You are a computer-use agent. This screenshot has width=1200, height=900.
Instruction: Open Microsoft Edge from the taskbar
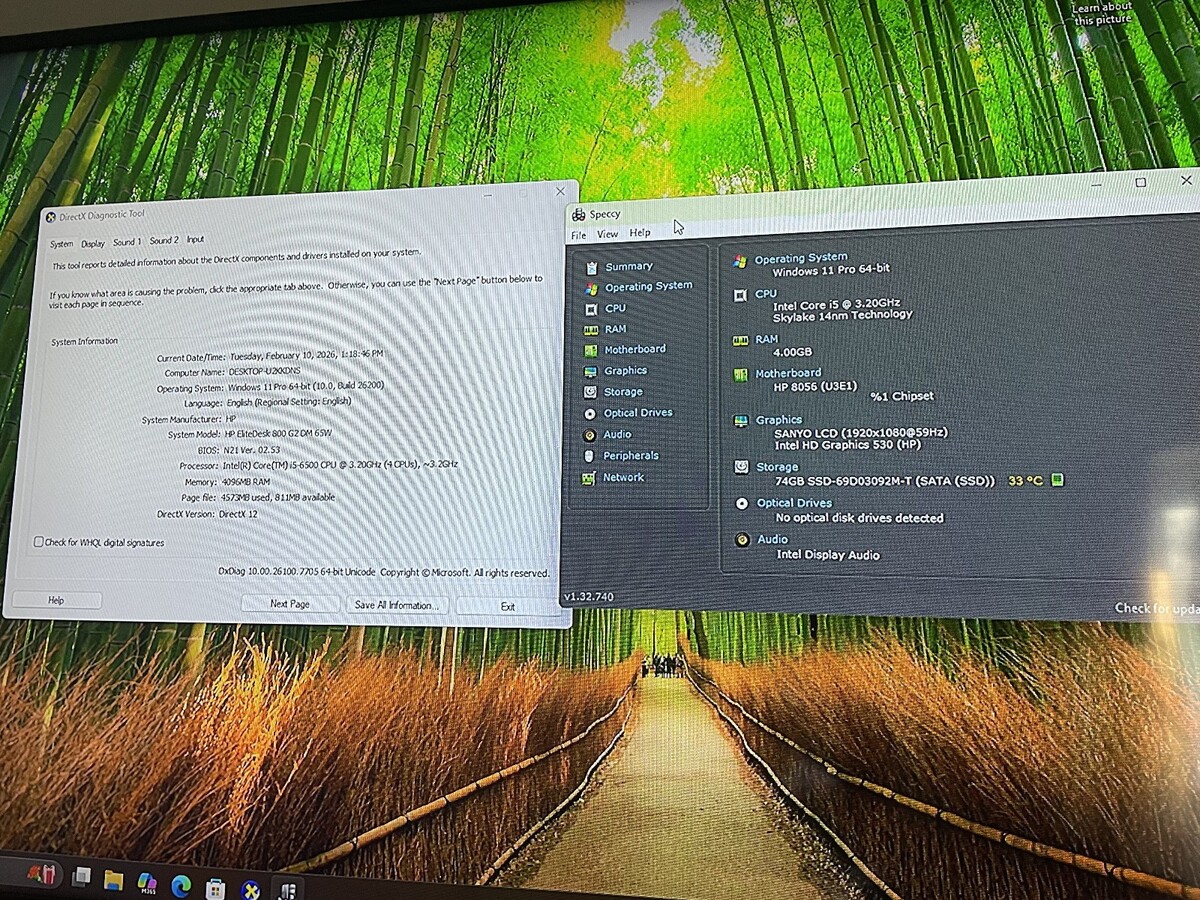pyautogui.click(x=181, y=883)
